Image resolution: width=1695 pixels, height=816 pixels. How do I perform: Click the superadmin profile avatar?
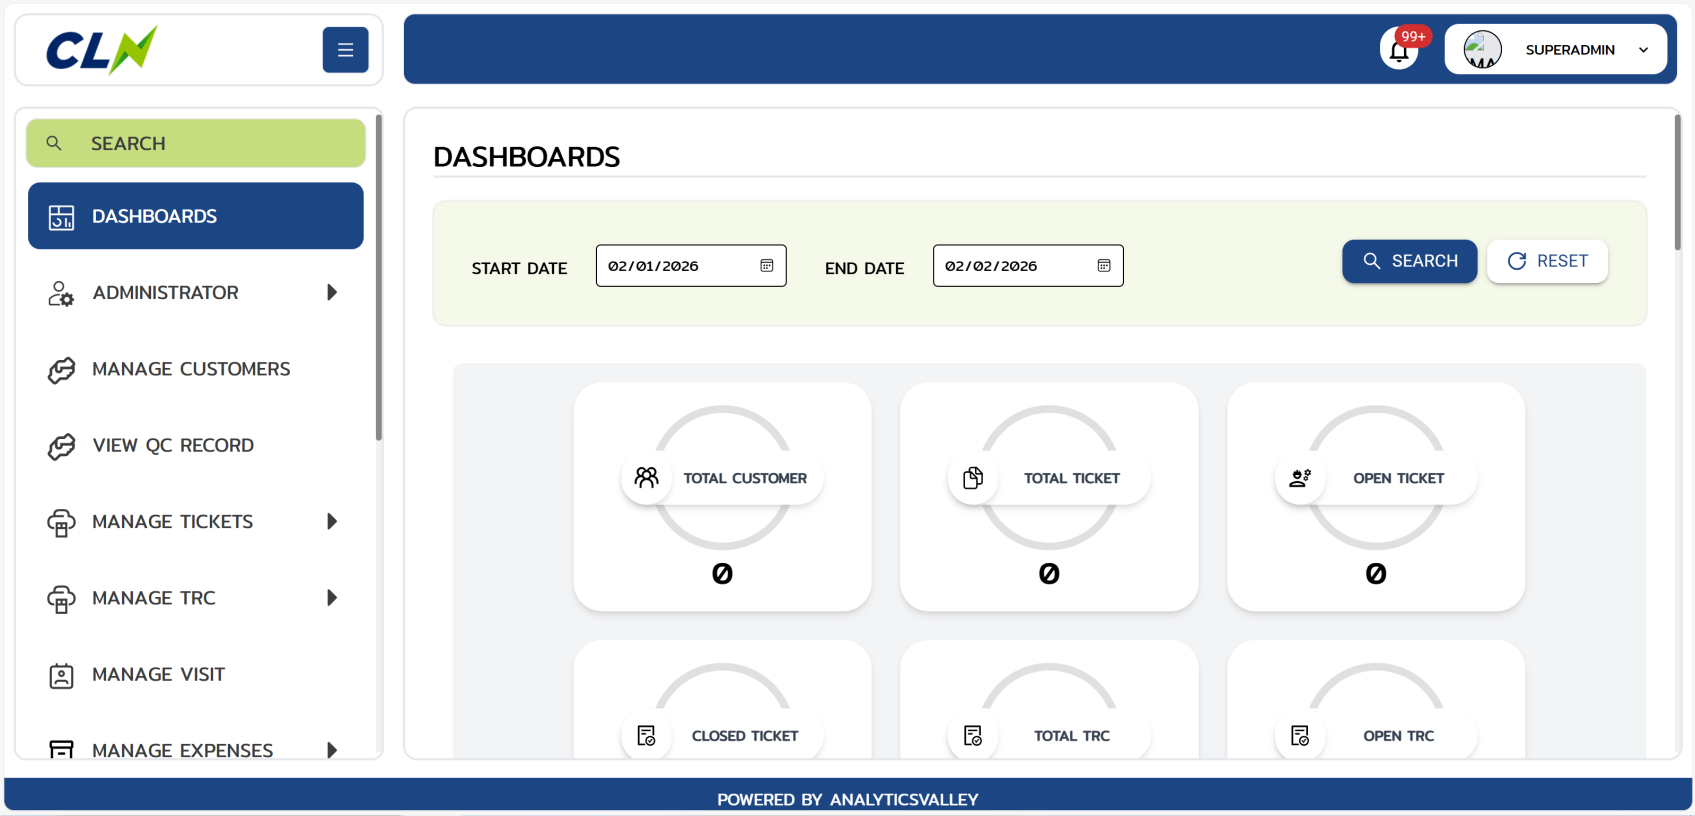1482,49
